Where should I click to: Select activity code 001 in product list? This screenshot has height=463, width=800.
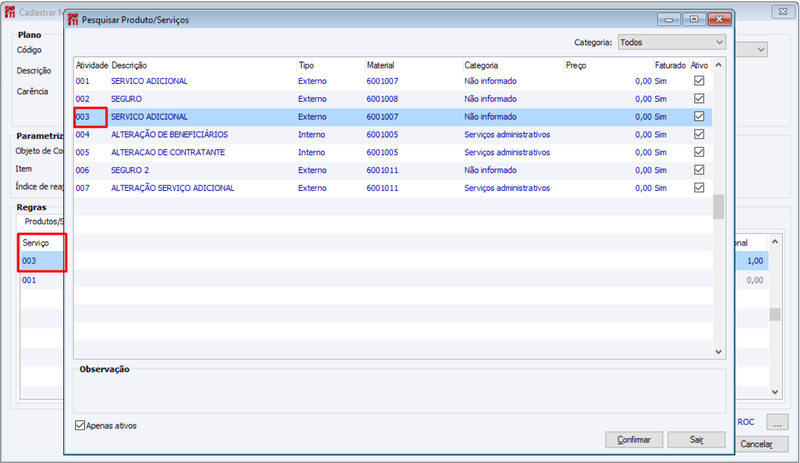82,81
